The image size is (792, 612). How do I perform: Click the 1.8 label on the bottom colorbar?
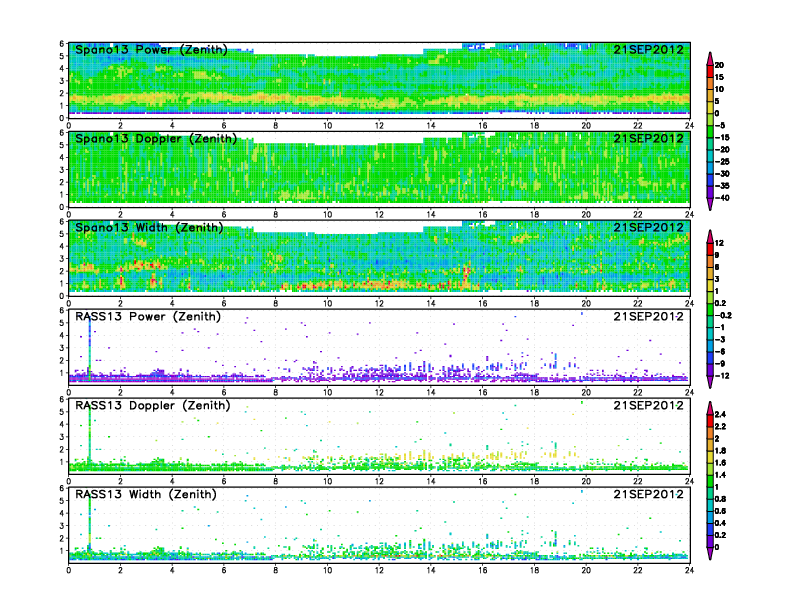click(x=721, y=451)
